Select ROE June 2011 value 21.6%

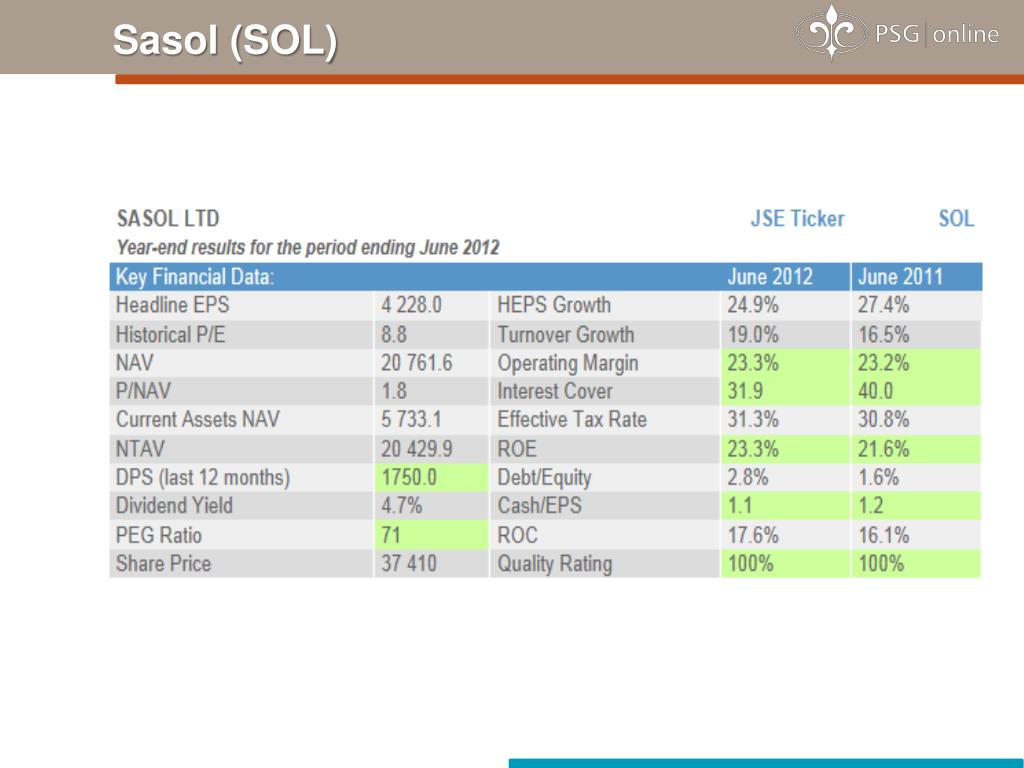click(884, 449)
